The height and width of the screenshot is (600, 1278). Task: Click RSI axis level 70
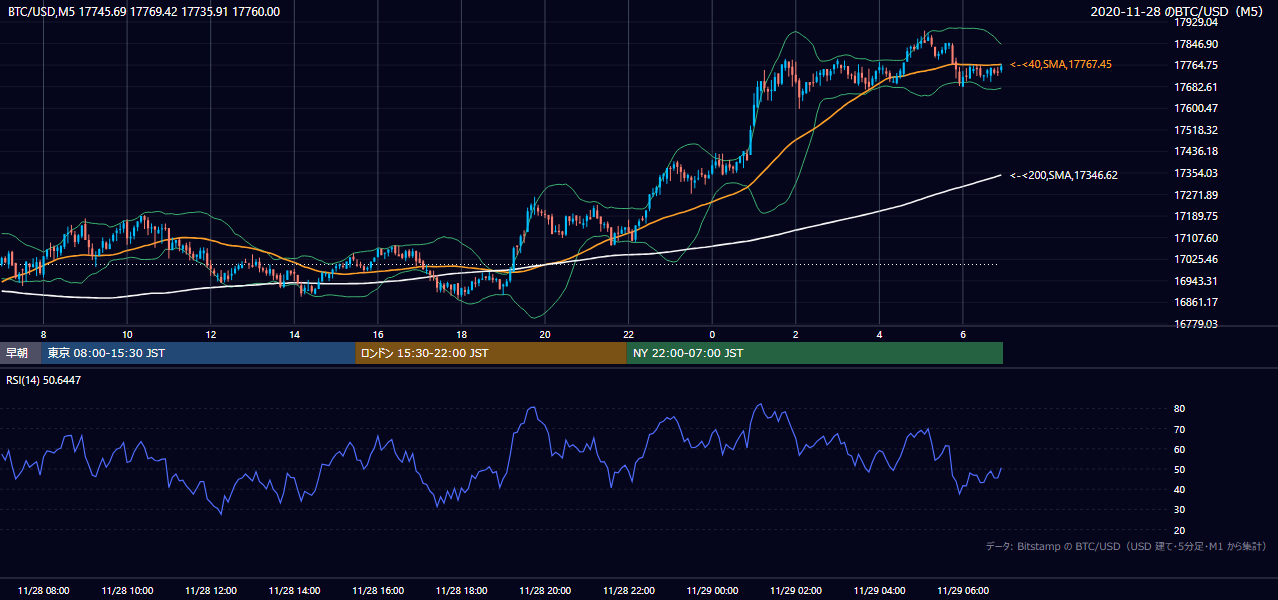pyautogui.click(x=1180, y=429)
